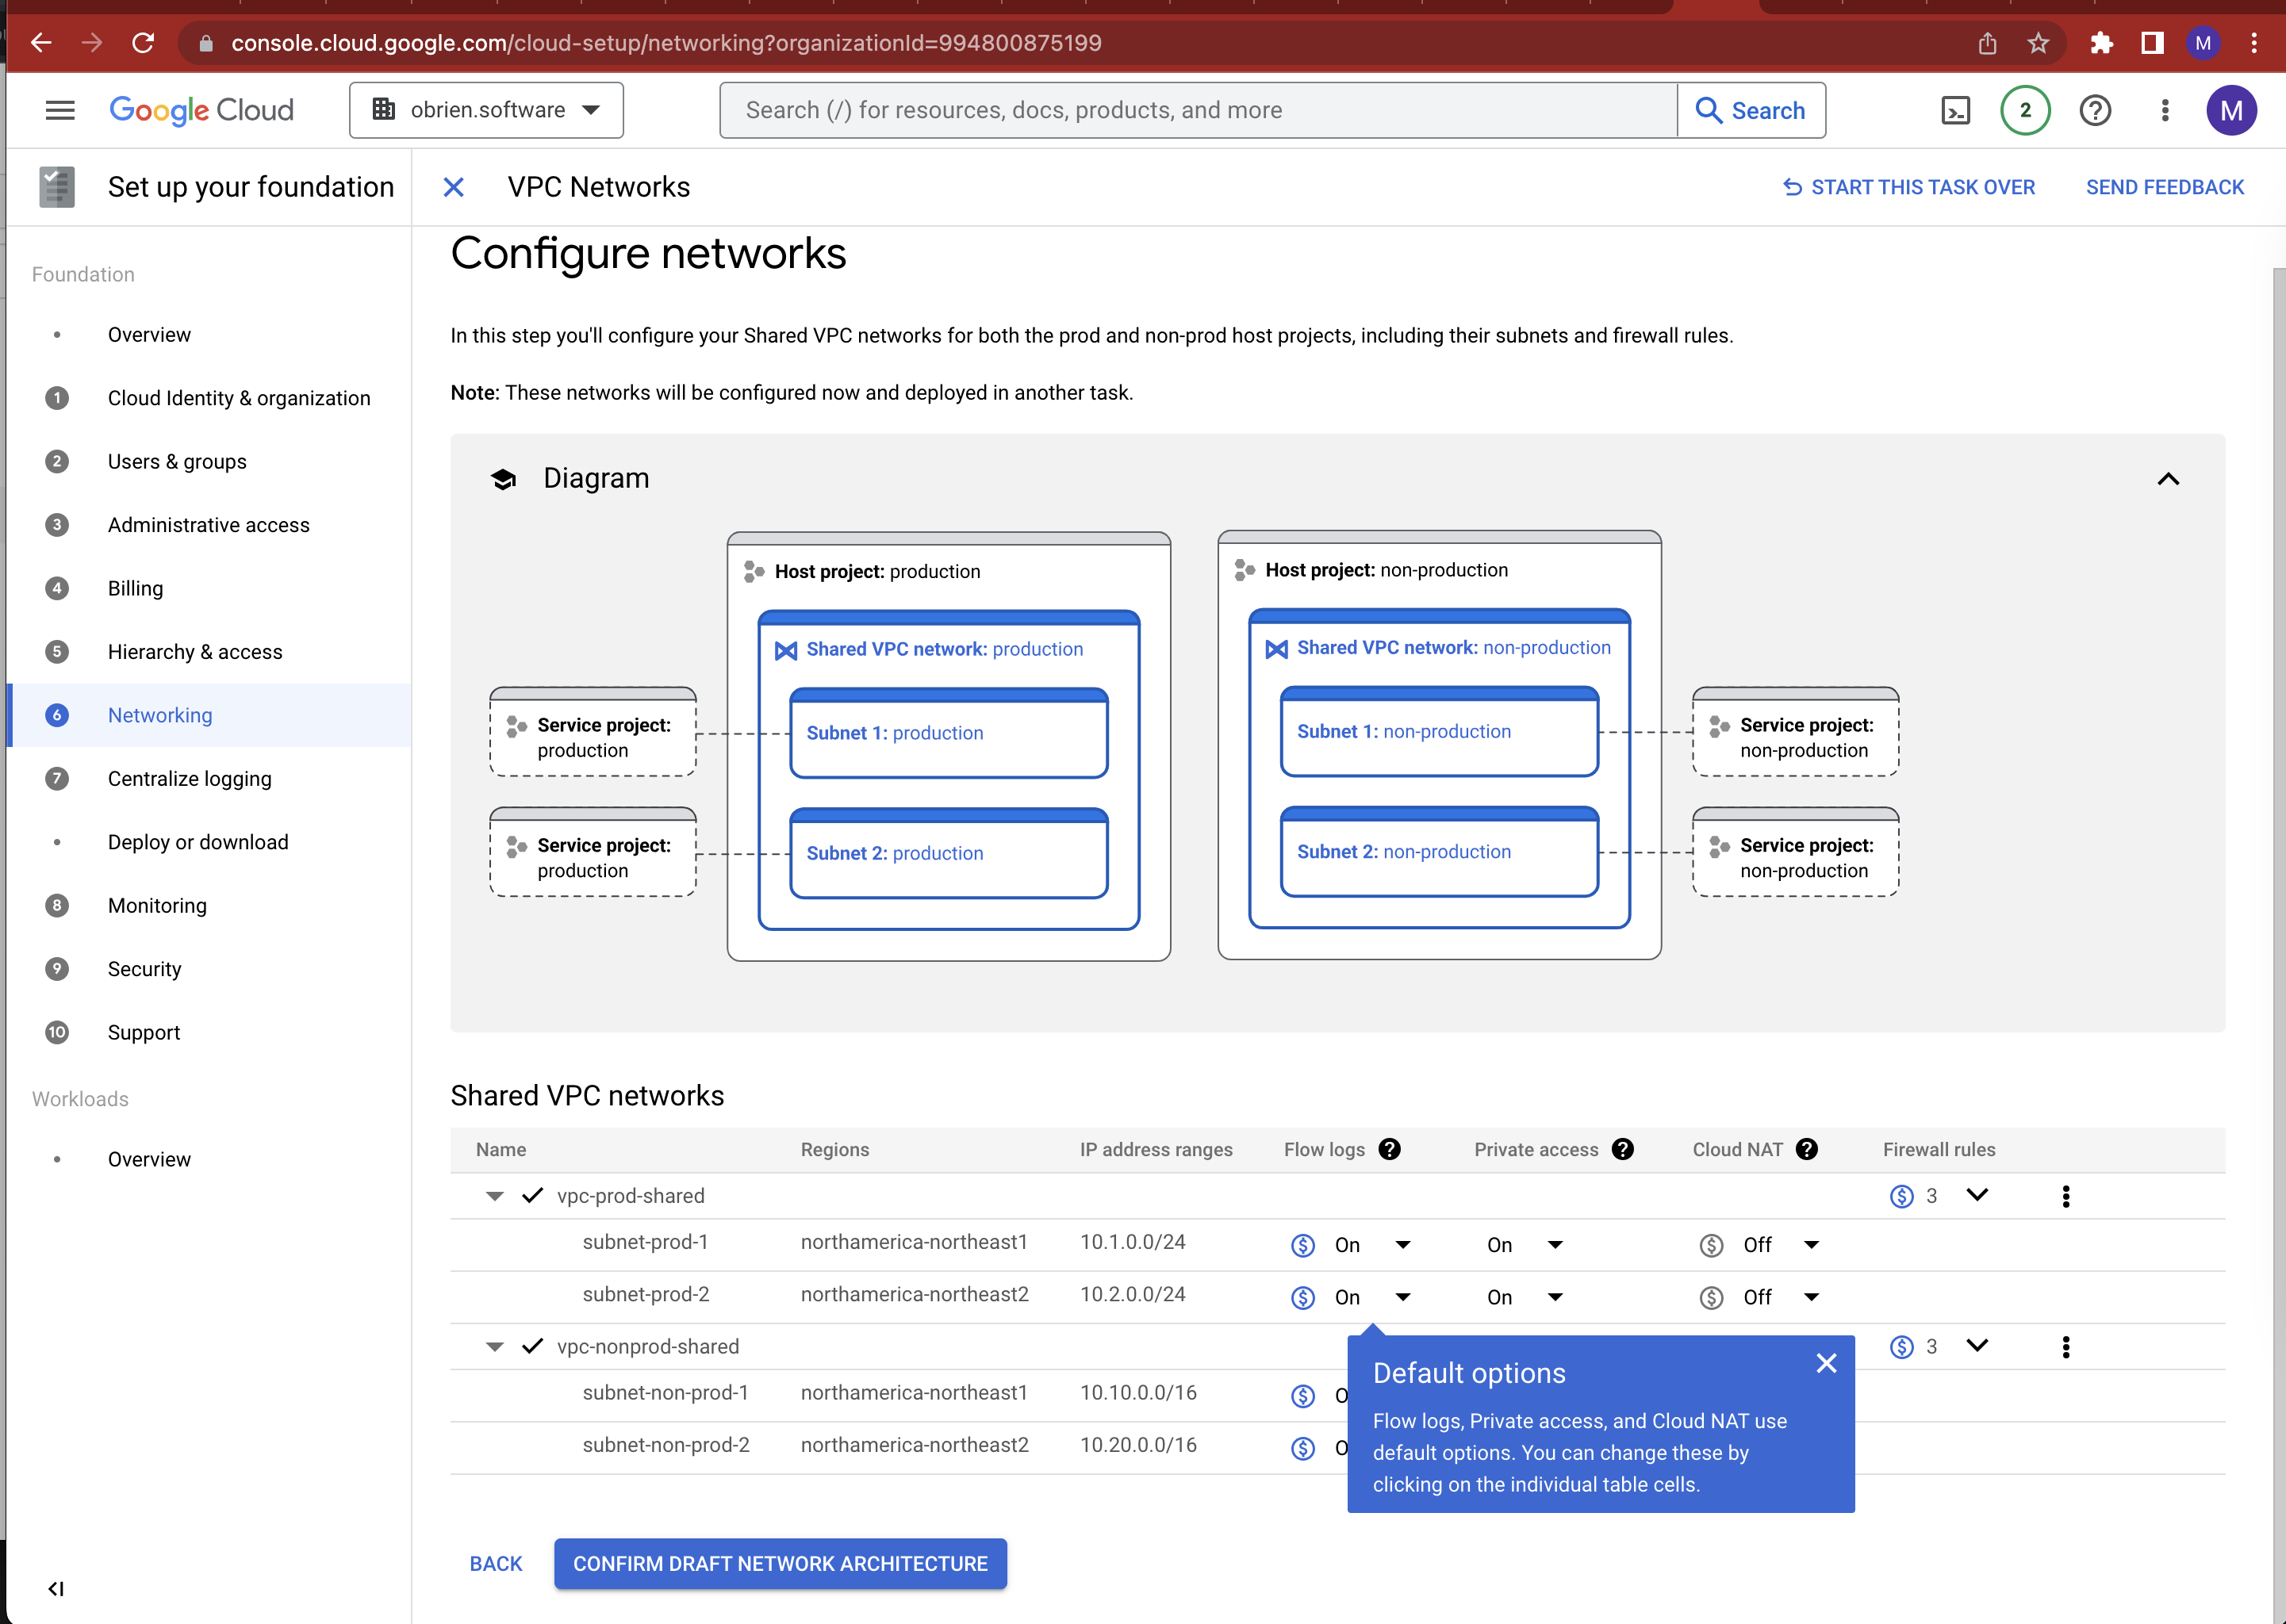Open your profile avatar menu
The height and width of the screenshot is (1624, 2286).
coord(2231,110)
